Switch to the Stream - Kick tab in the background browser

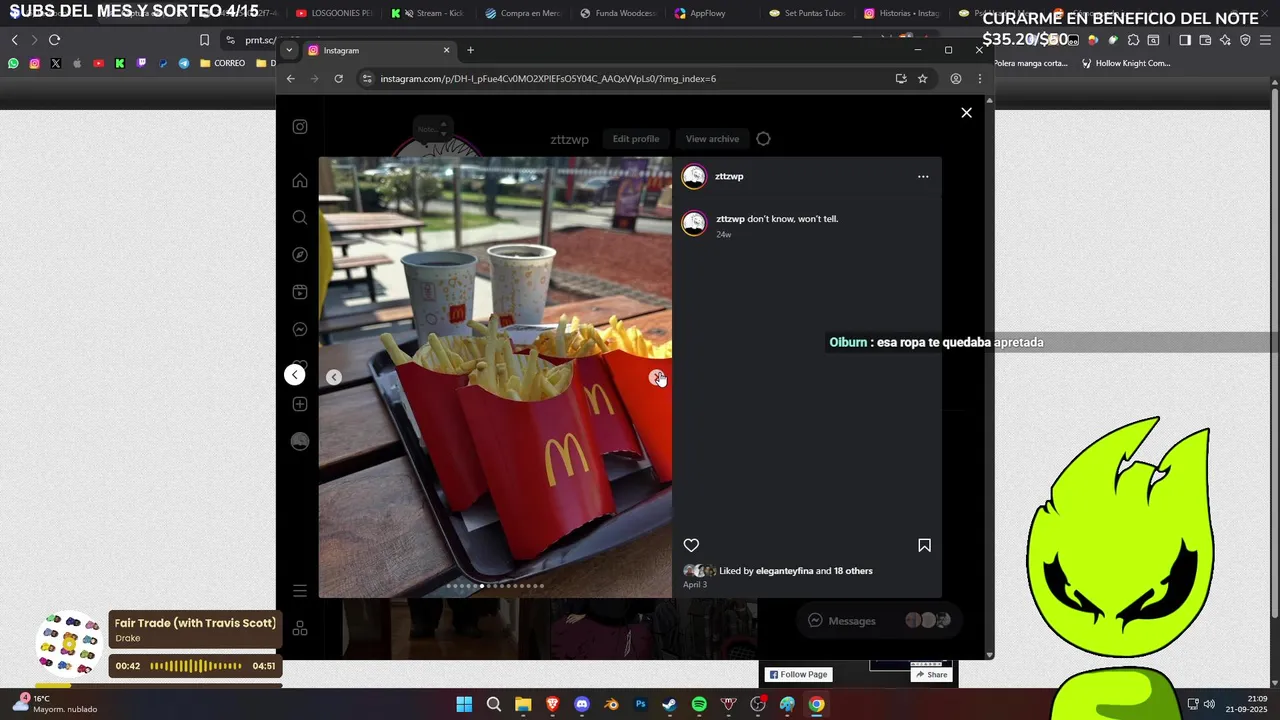428,14
